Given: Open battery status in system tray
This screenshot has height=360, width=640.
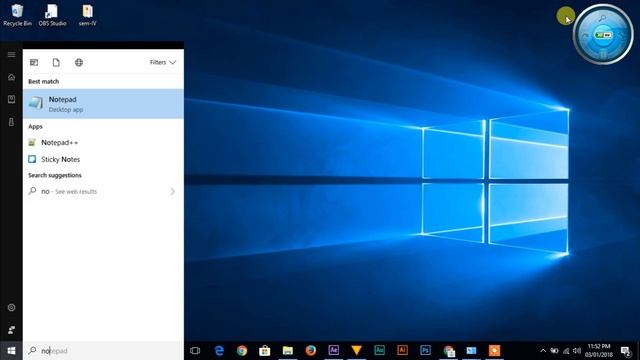Looking at the screenshot, I should [554, 351].
